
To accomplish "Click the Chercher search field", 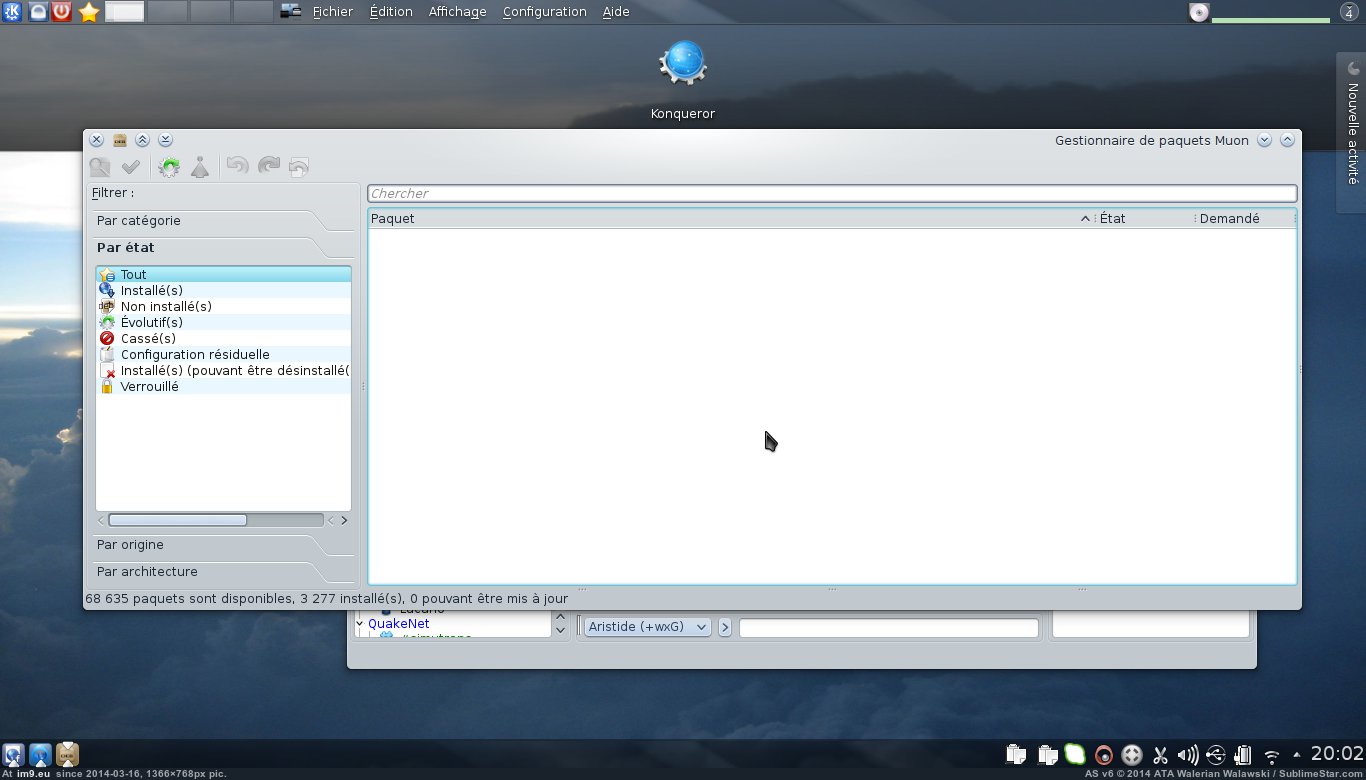I will (x=831, y=193).
